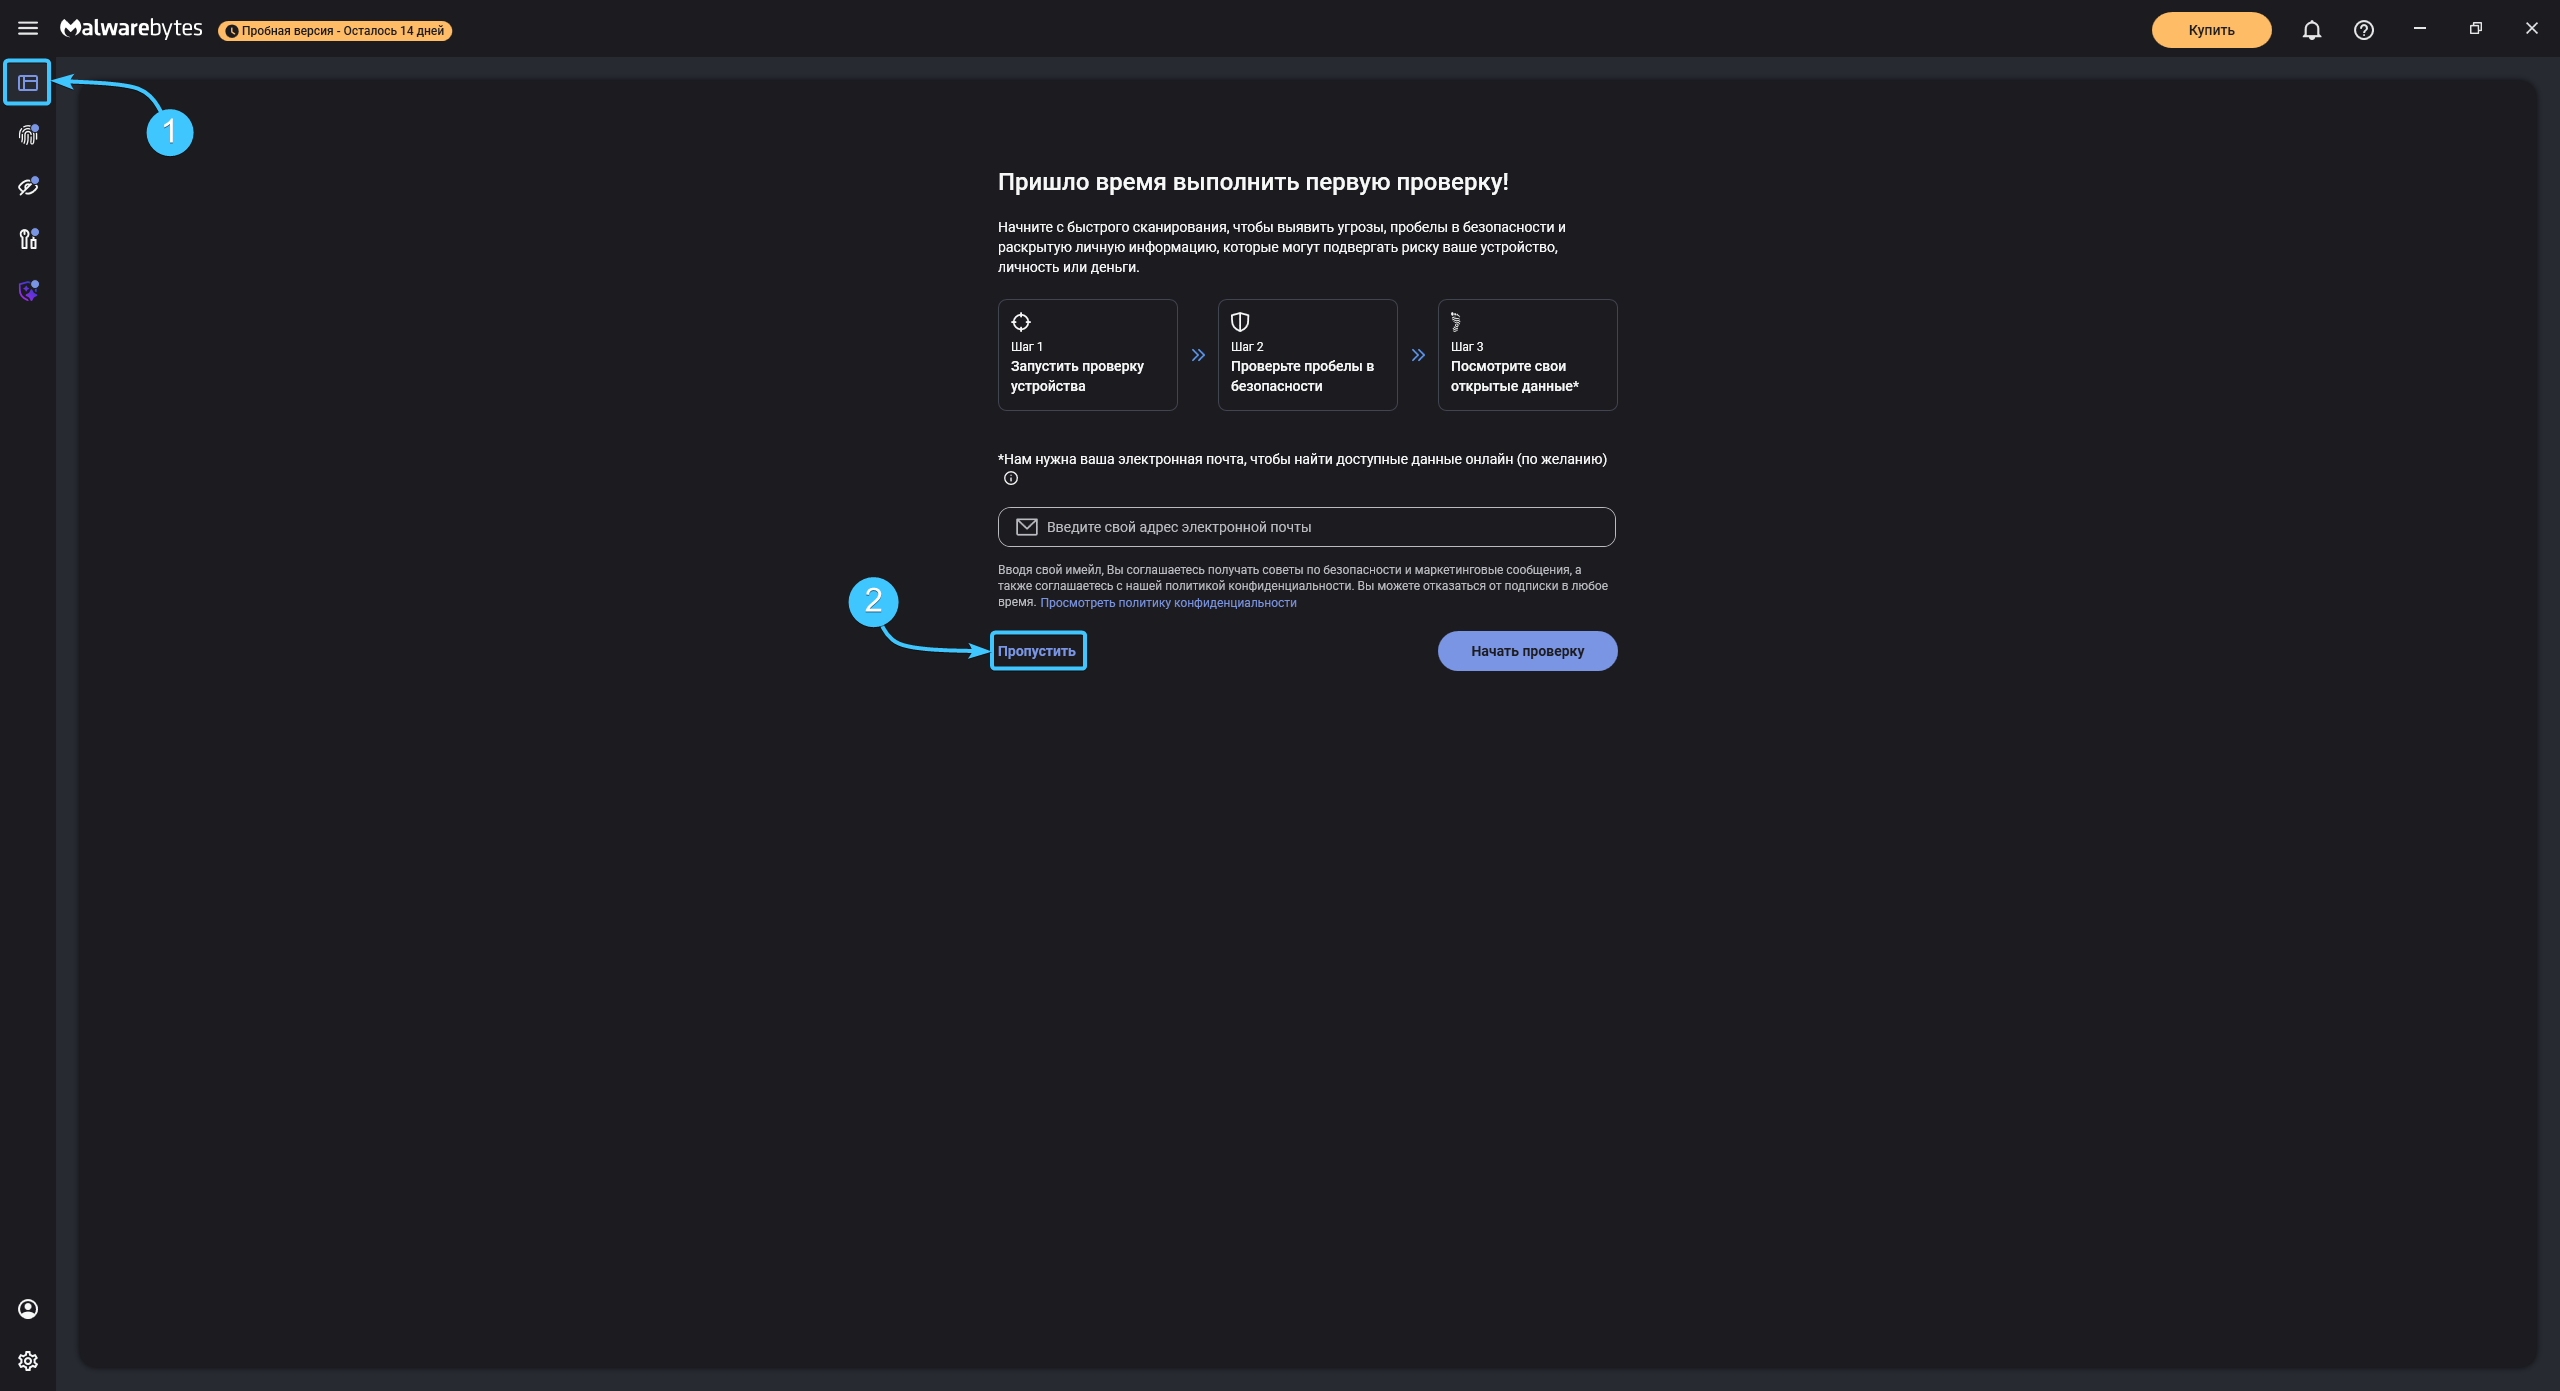Click Пропустить to skip

(1037, 651)
